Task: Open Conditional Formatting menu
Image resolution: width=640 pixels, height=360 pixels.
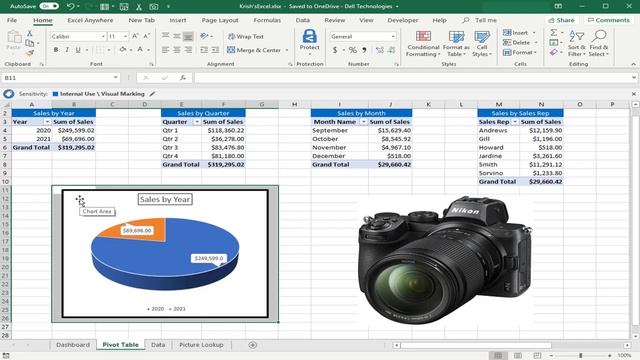Action: click(423, 43)
